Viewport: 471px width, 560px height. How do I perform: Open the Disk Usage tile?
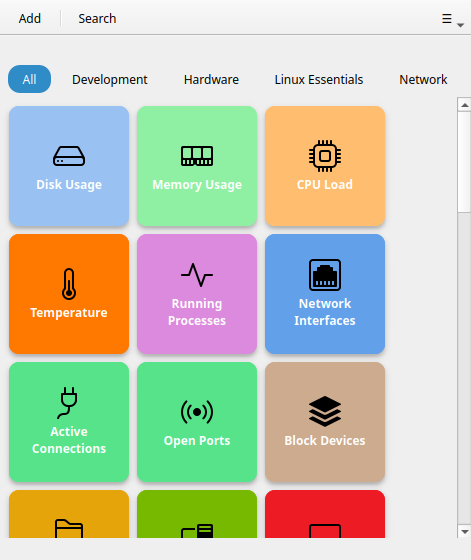point(69,166)
